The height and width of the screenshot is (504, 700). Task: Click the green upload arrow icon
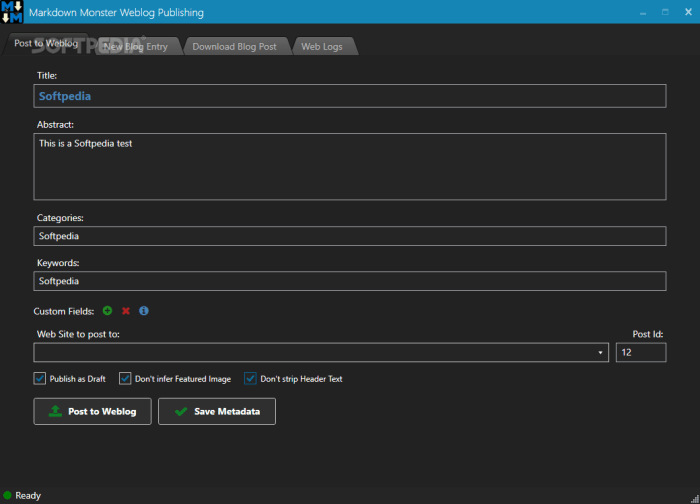point(55,411)
